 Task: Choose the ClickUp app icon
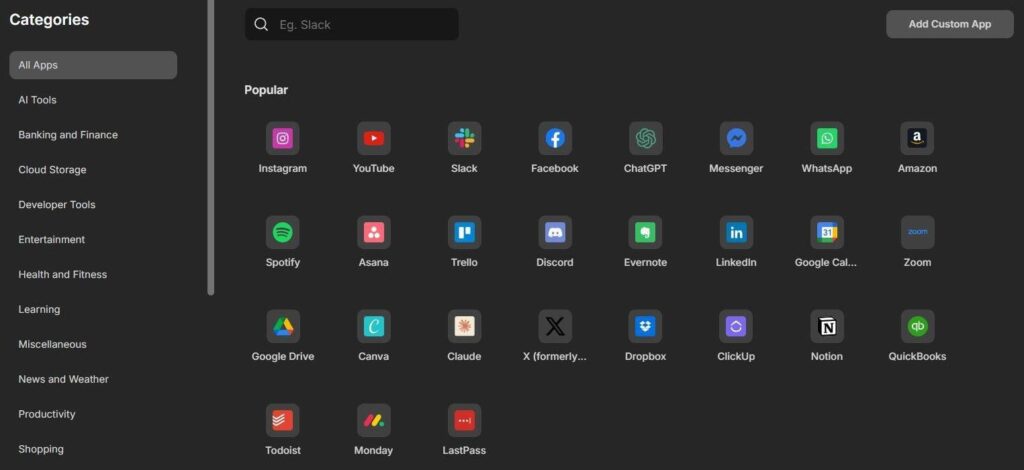coord(736,326)
